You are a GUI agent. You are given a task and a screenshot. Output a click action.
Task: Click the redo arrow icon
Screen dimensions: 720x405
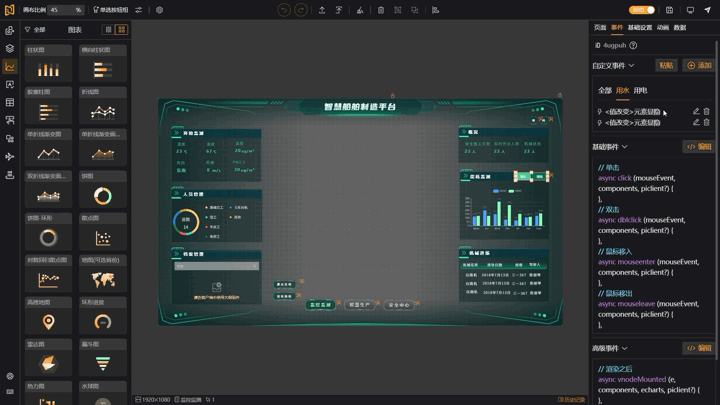point(301,10)
